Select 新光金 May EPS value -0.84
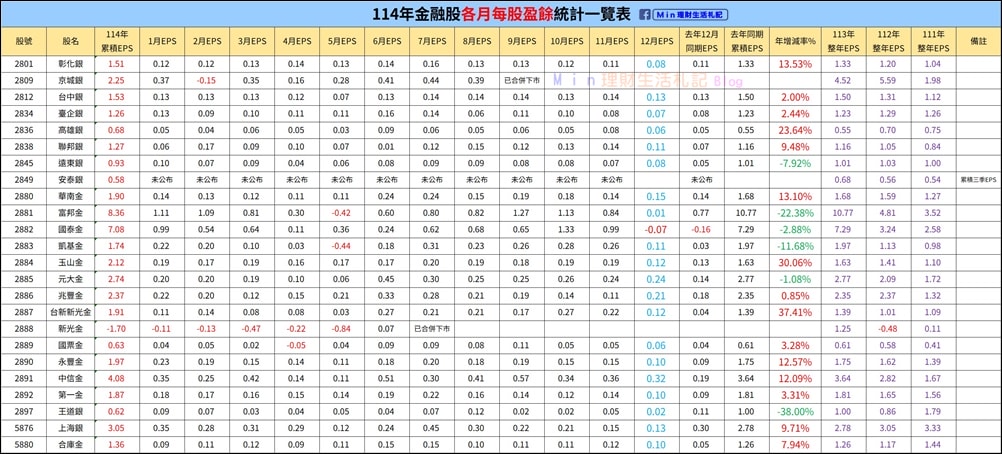This screenshot has height=454, width=1002. pos(341,329)
